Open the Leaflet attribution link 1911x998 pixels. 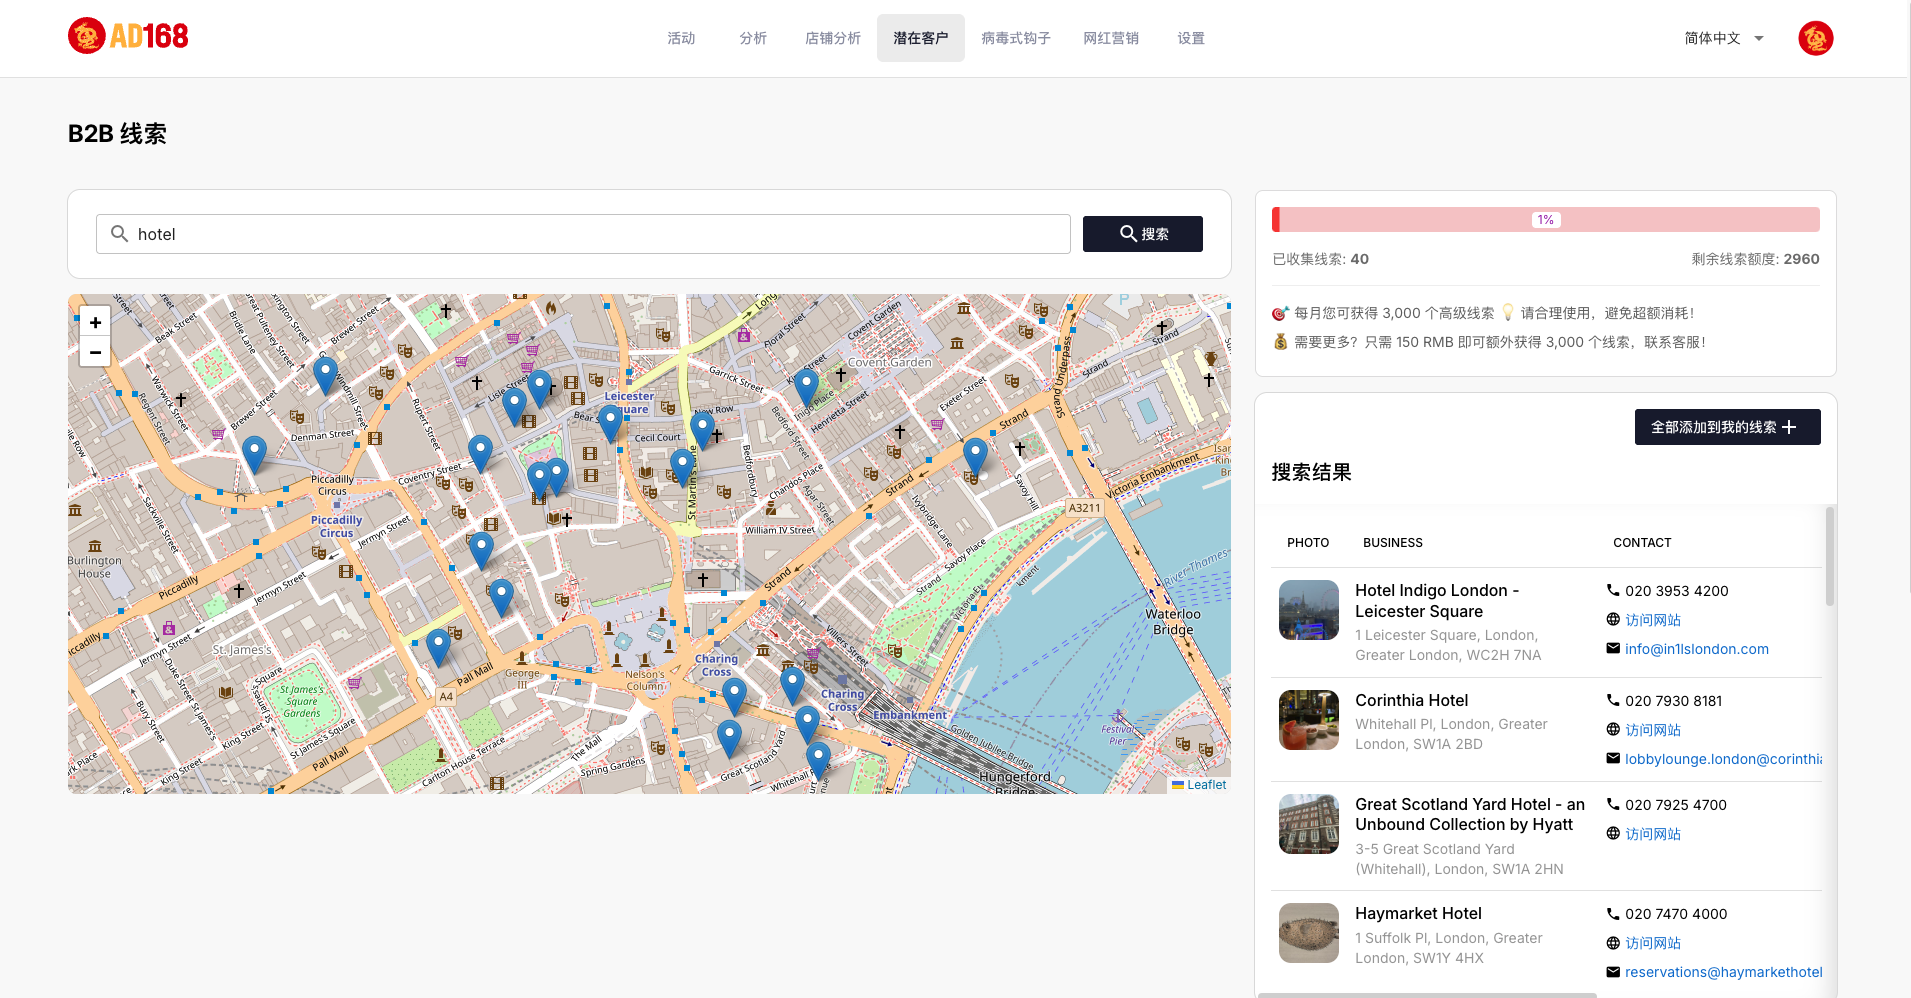(1206, 785)
